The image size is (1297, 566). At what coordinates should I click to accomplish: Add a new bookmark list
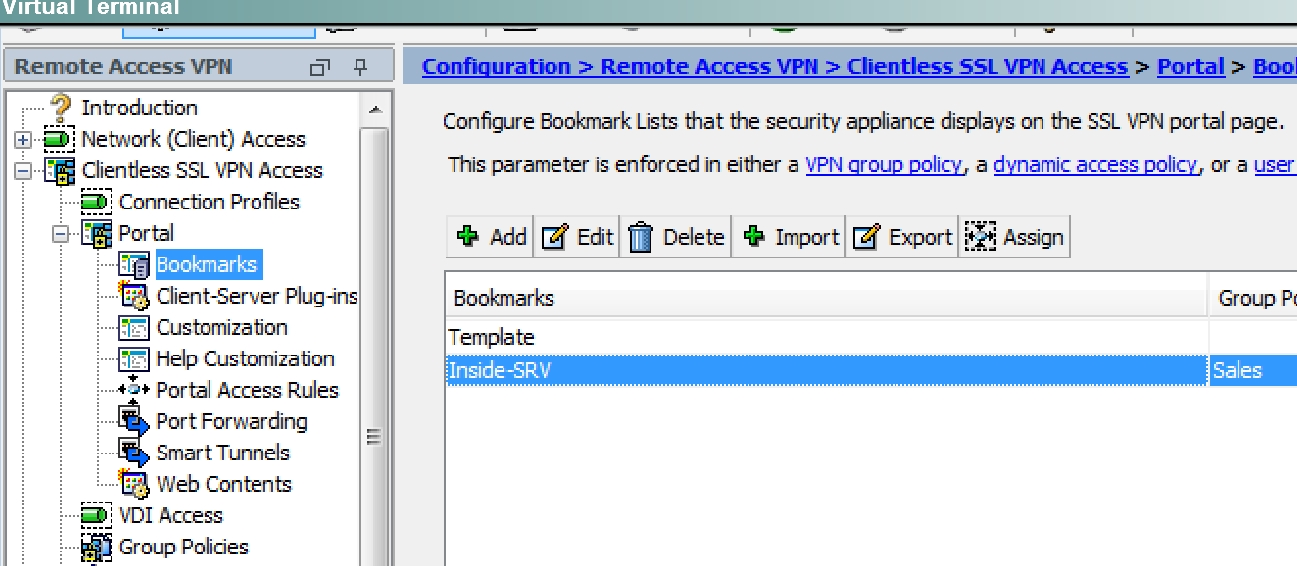(491, 237)
